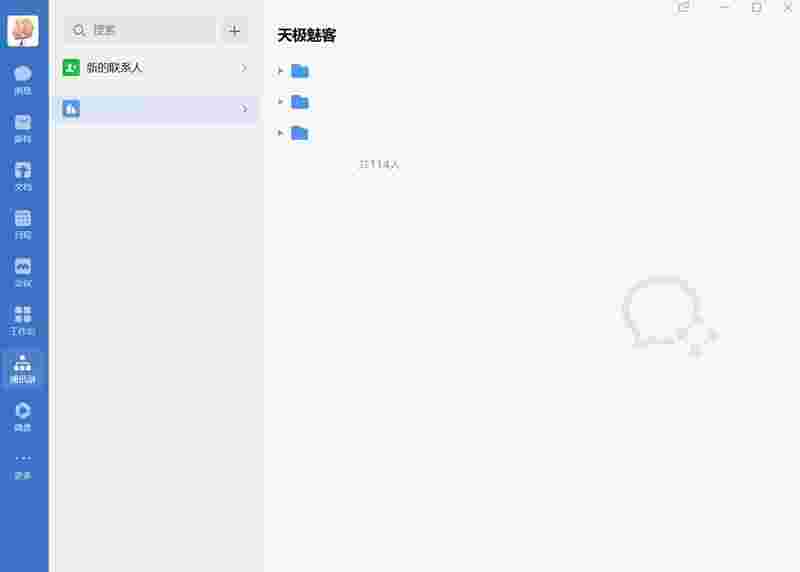The height and width of the screenshot is (572, 800).
Task: Expand the third department folder arrow
Action: (x=280, y=133)
